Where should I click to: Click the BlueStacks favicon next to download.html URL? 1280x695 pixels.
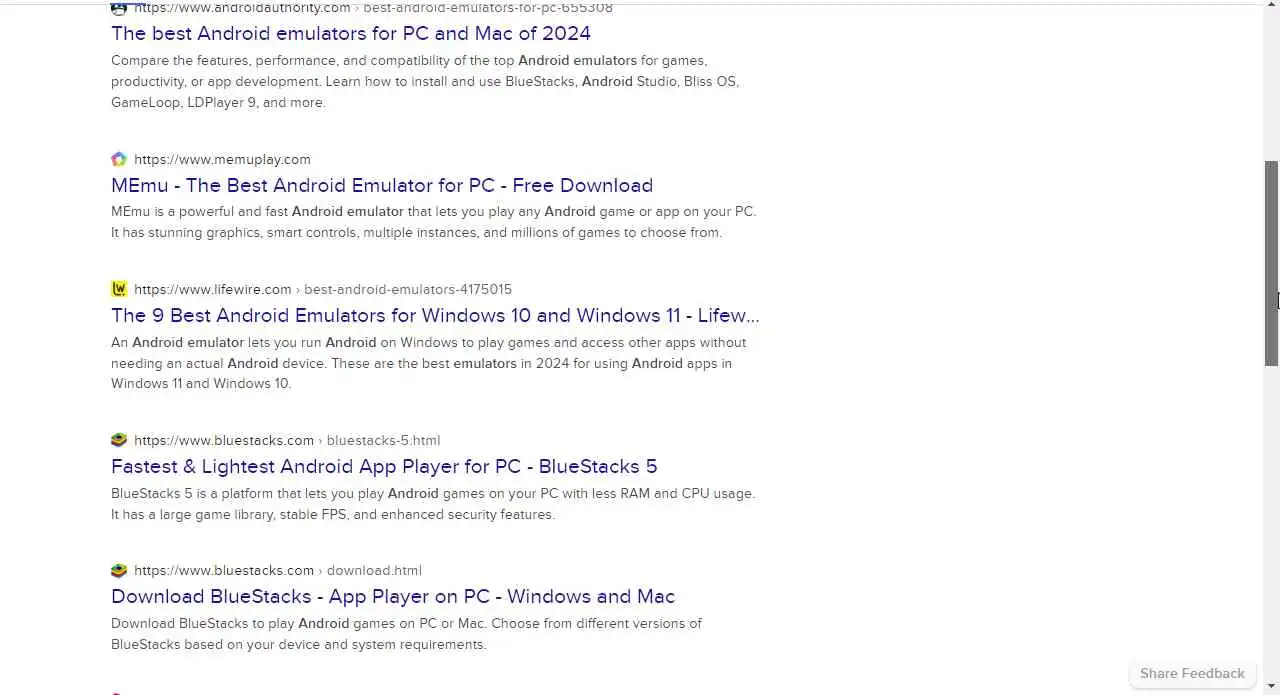pos(119,570)
